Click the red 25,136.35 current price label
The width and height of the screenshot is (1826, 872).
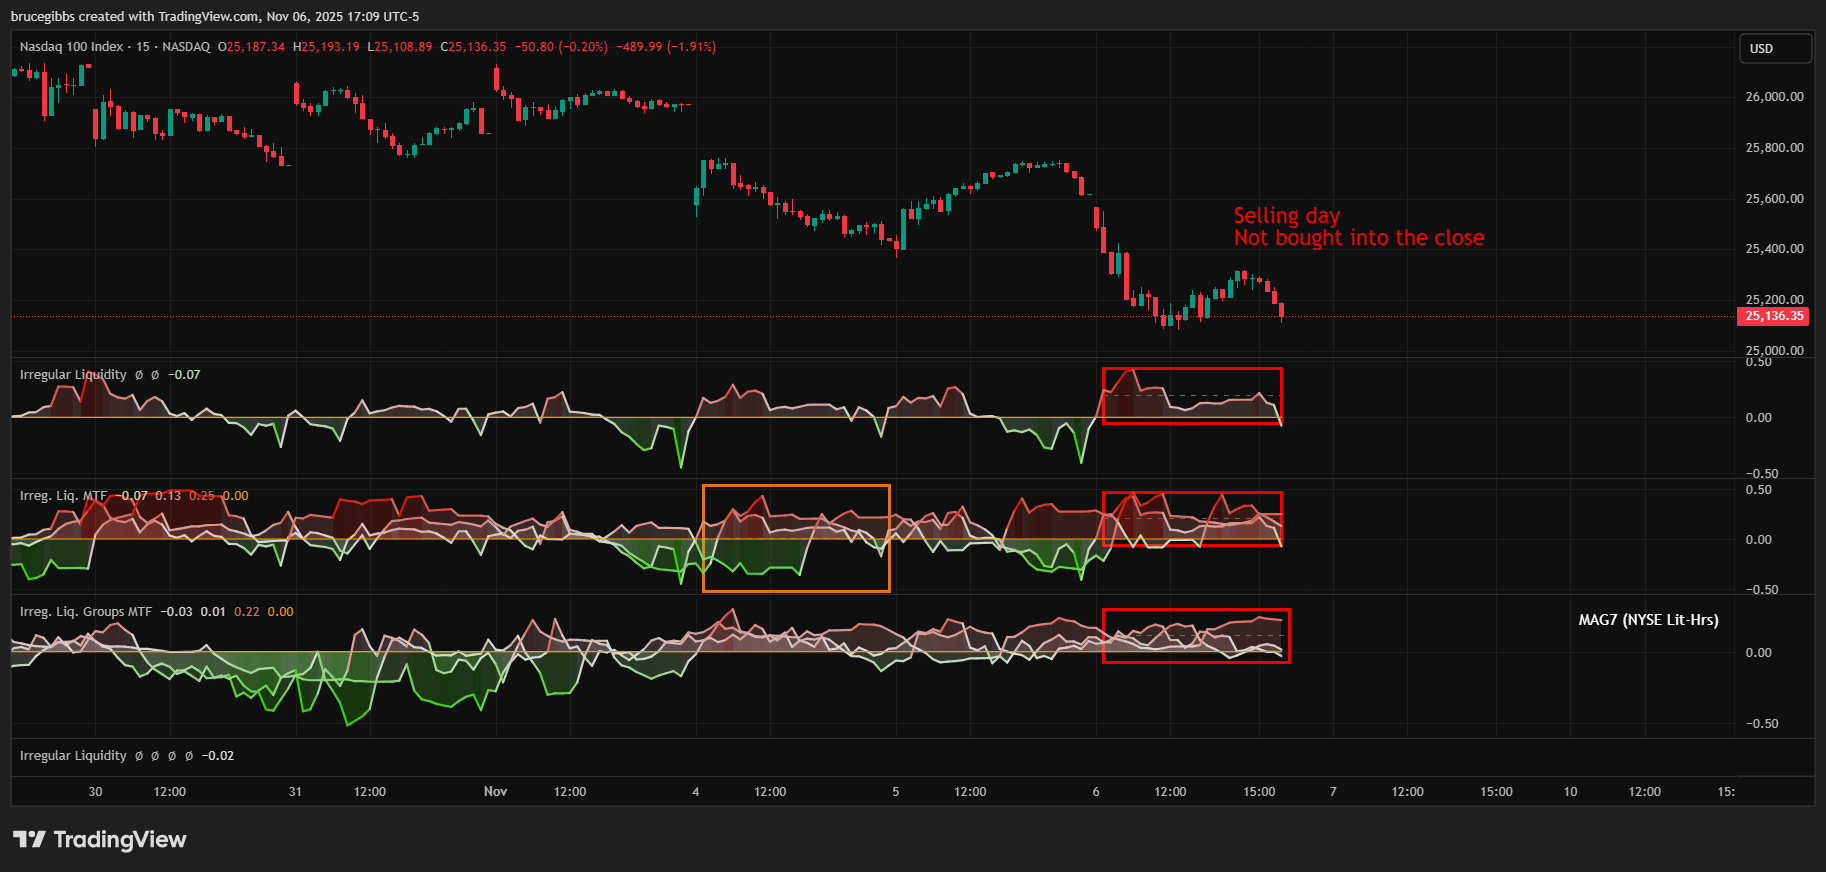(x=1774, y=316)
